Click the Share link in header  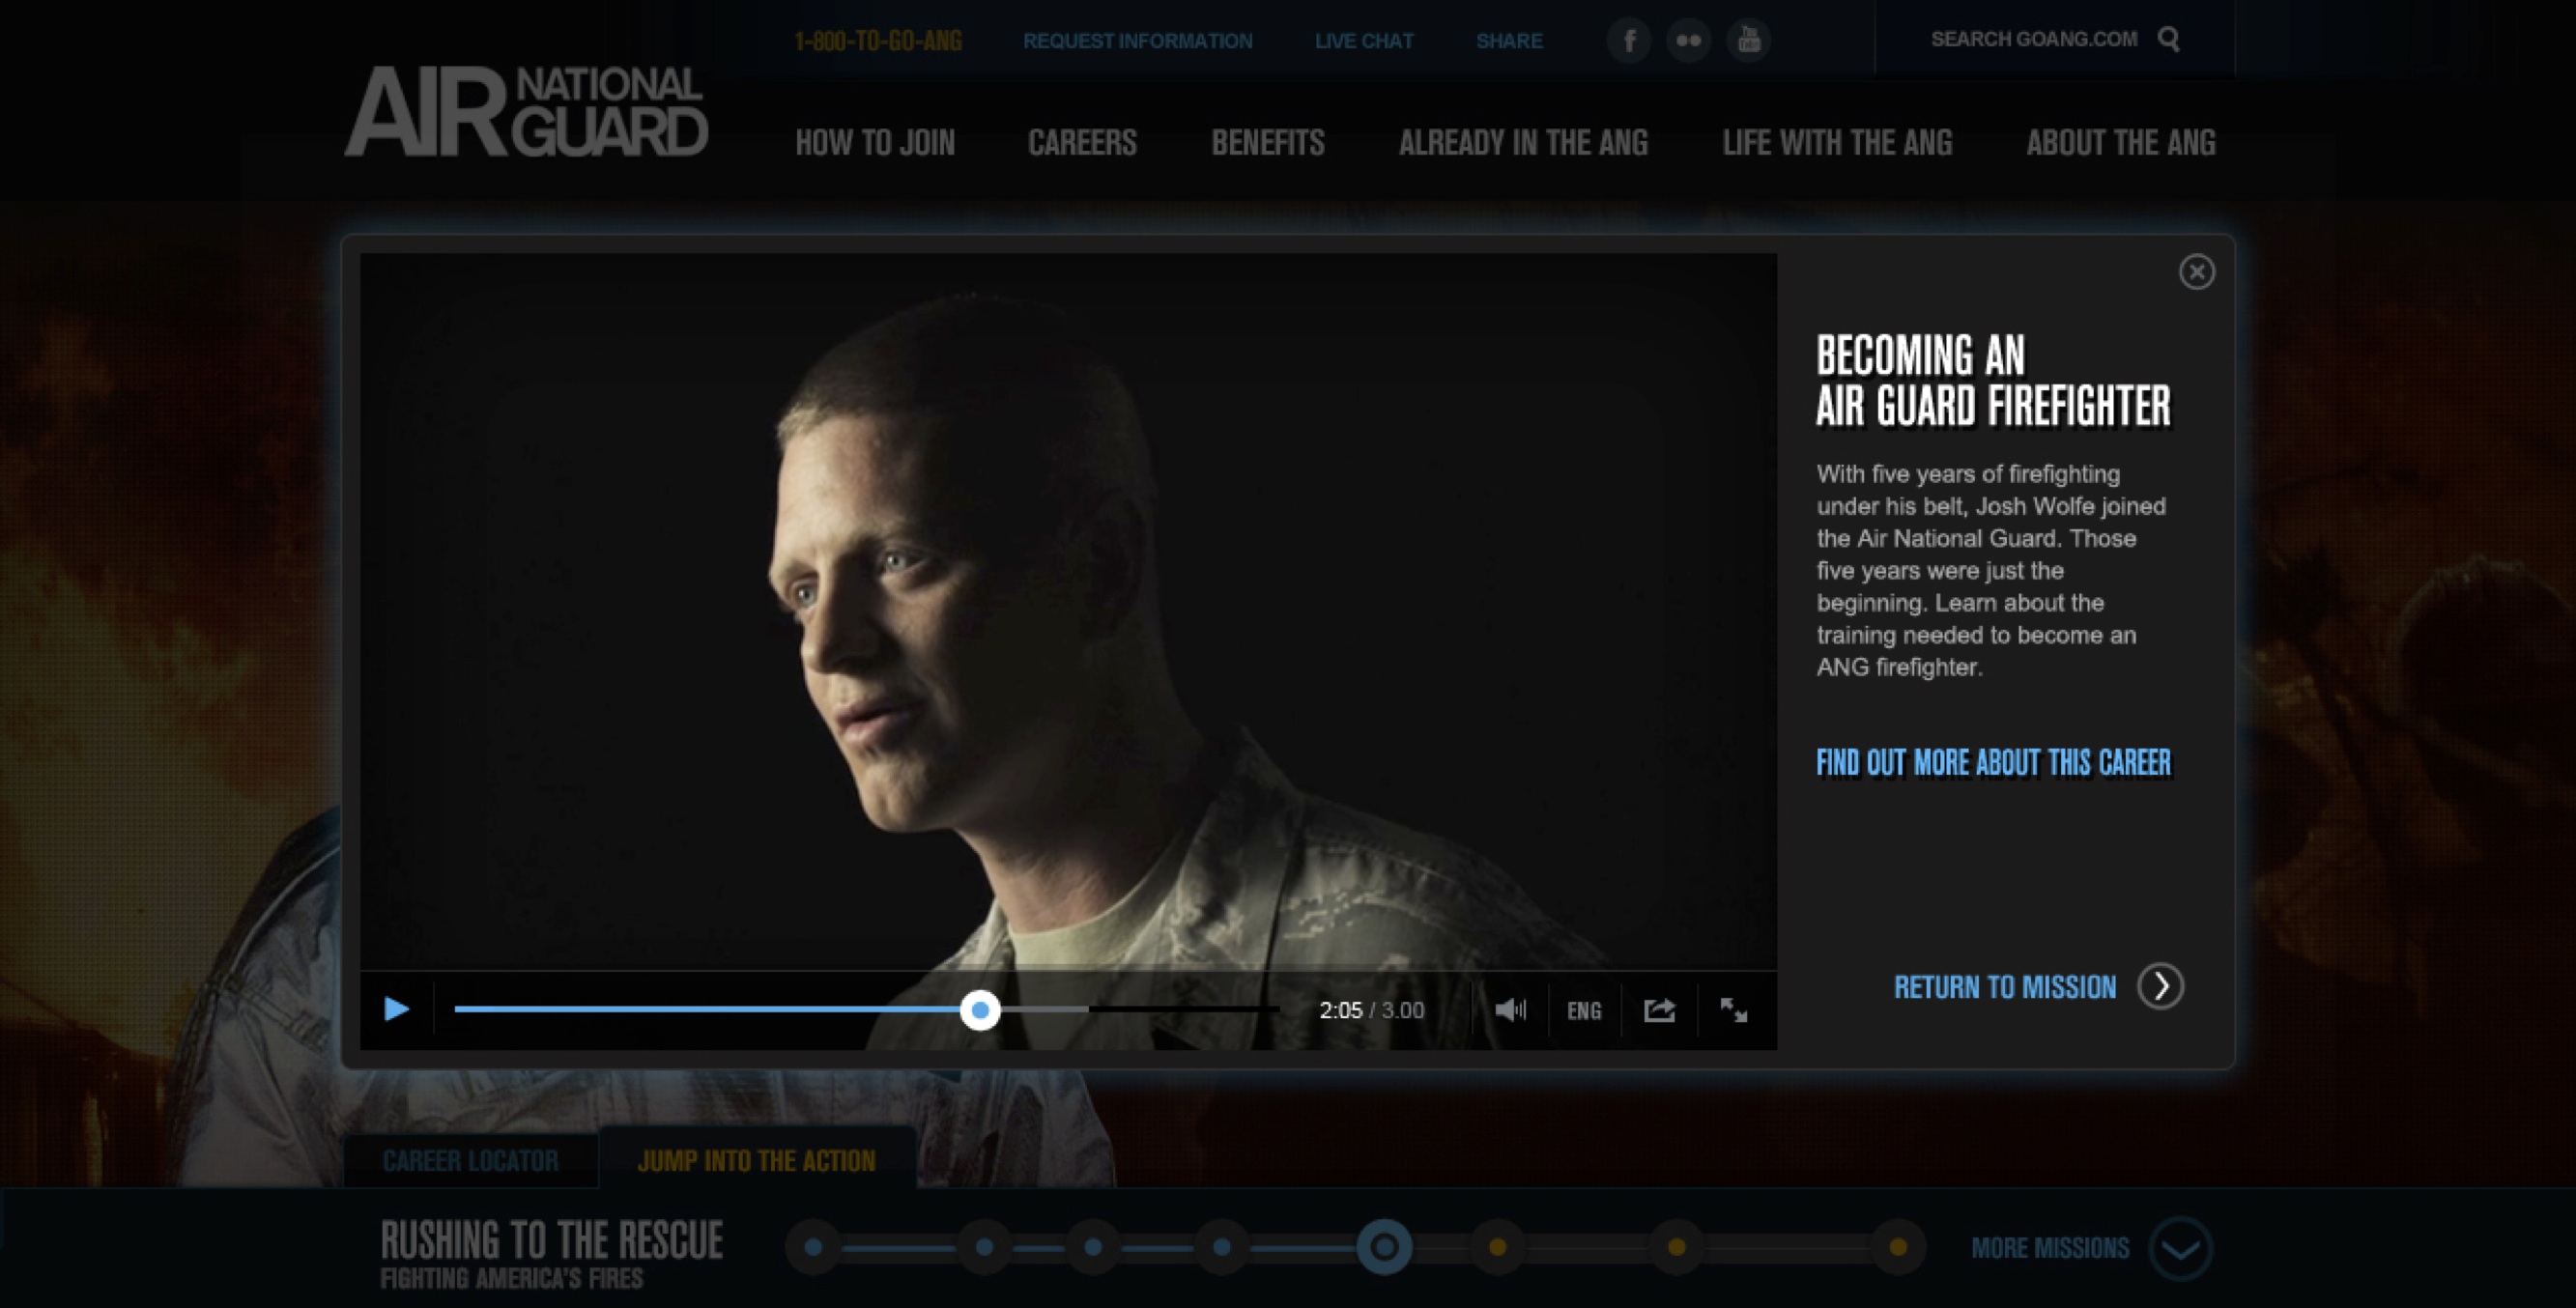[1509, 41]
